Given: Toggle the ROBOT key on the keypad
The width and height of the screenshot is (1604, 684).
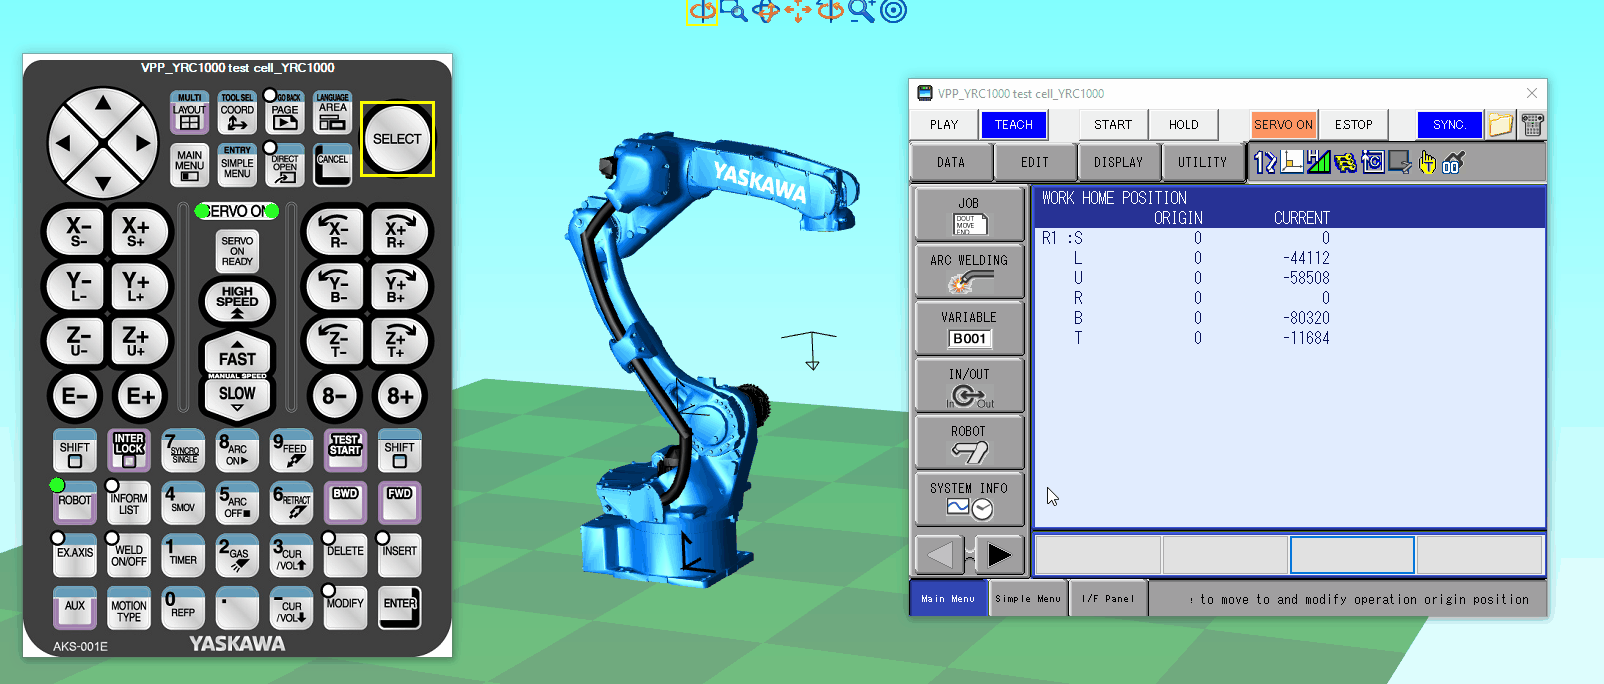Looking at the screenshot, I should [x=75, y=503].
